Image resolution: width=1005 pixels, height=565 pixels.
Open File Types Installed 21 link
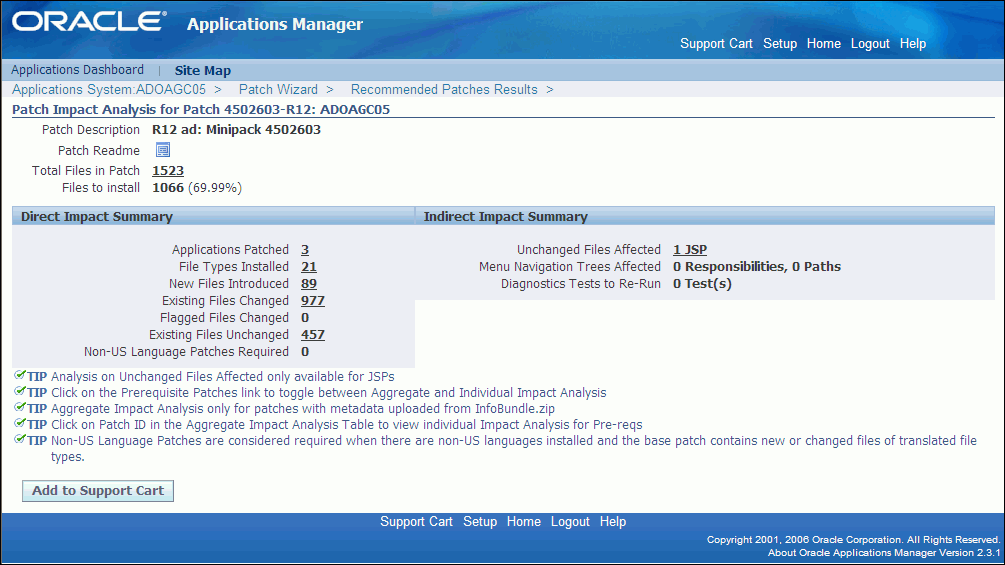pos(309,266)
